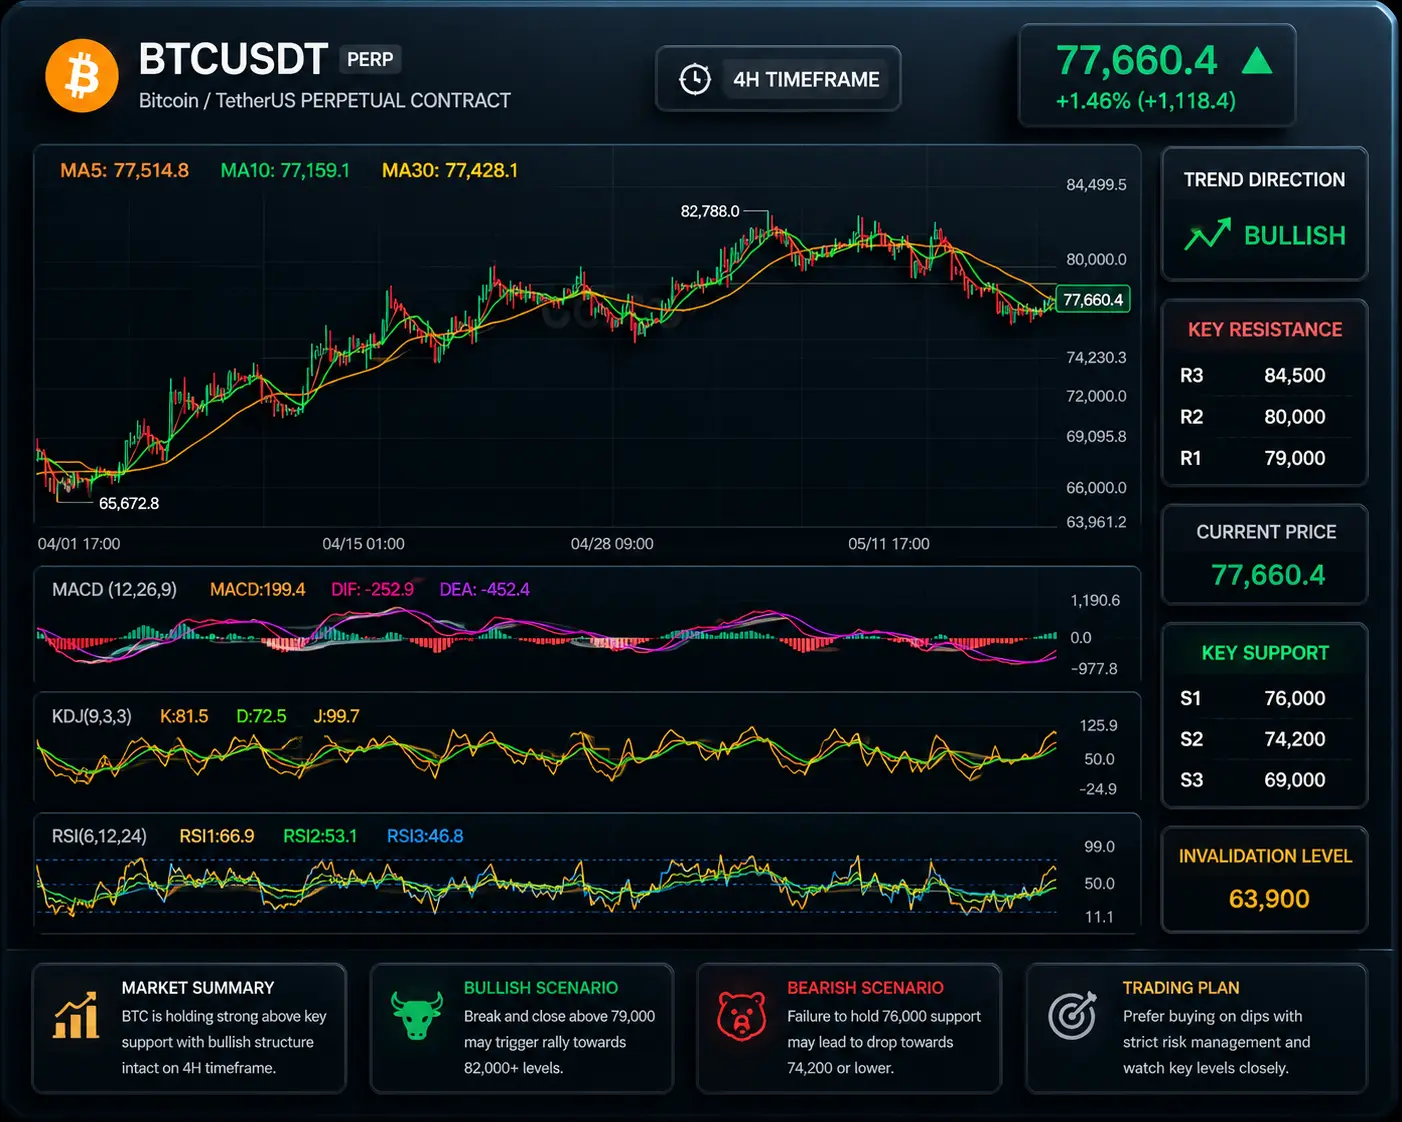
Task: Click the Bitcoin / TetherUS PERPETUAL CONTRACT subtitle
Action: point(325,101)
